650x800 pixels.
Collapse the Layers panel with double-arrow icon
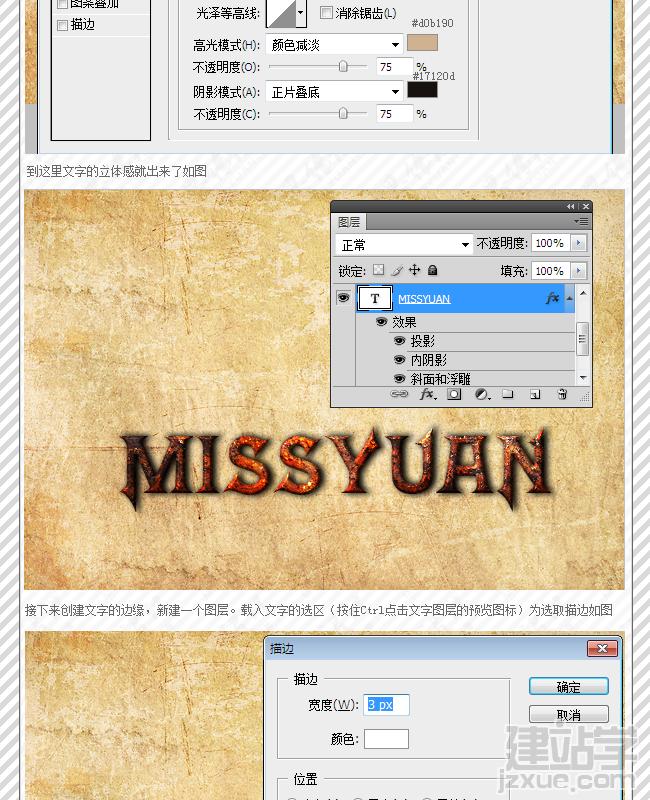pos(570,207)
